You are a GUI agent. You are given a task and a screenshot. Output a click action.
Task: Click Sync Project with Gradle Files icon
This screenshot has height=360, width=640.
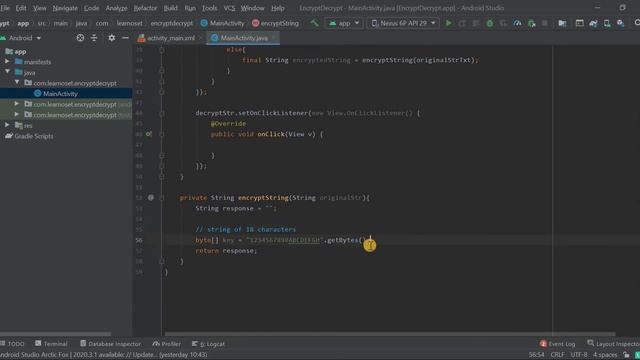tap(593, 23)
